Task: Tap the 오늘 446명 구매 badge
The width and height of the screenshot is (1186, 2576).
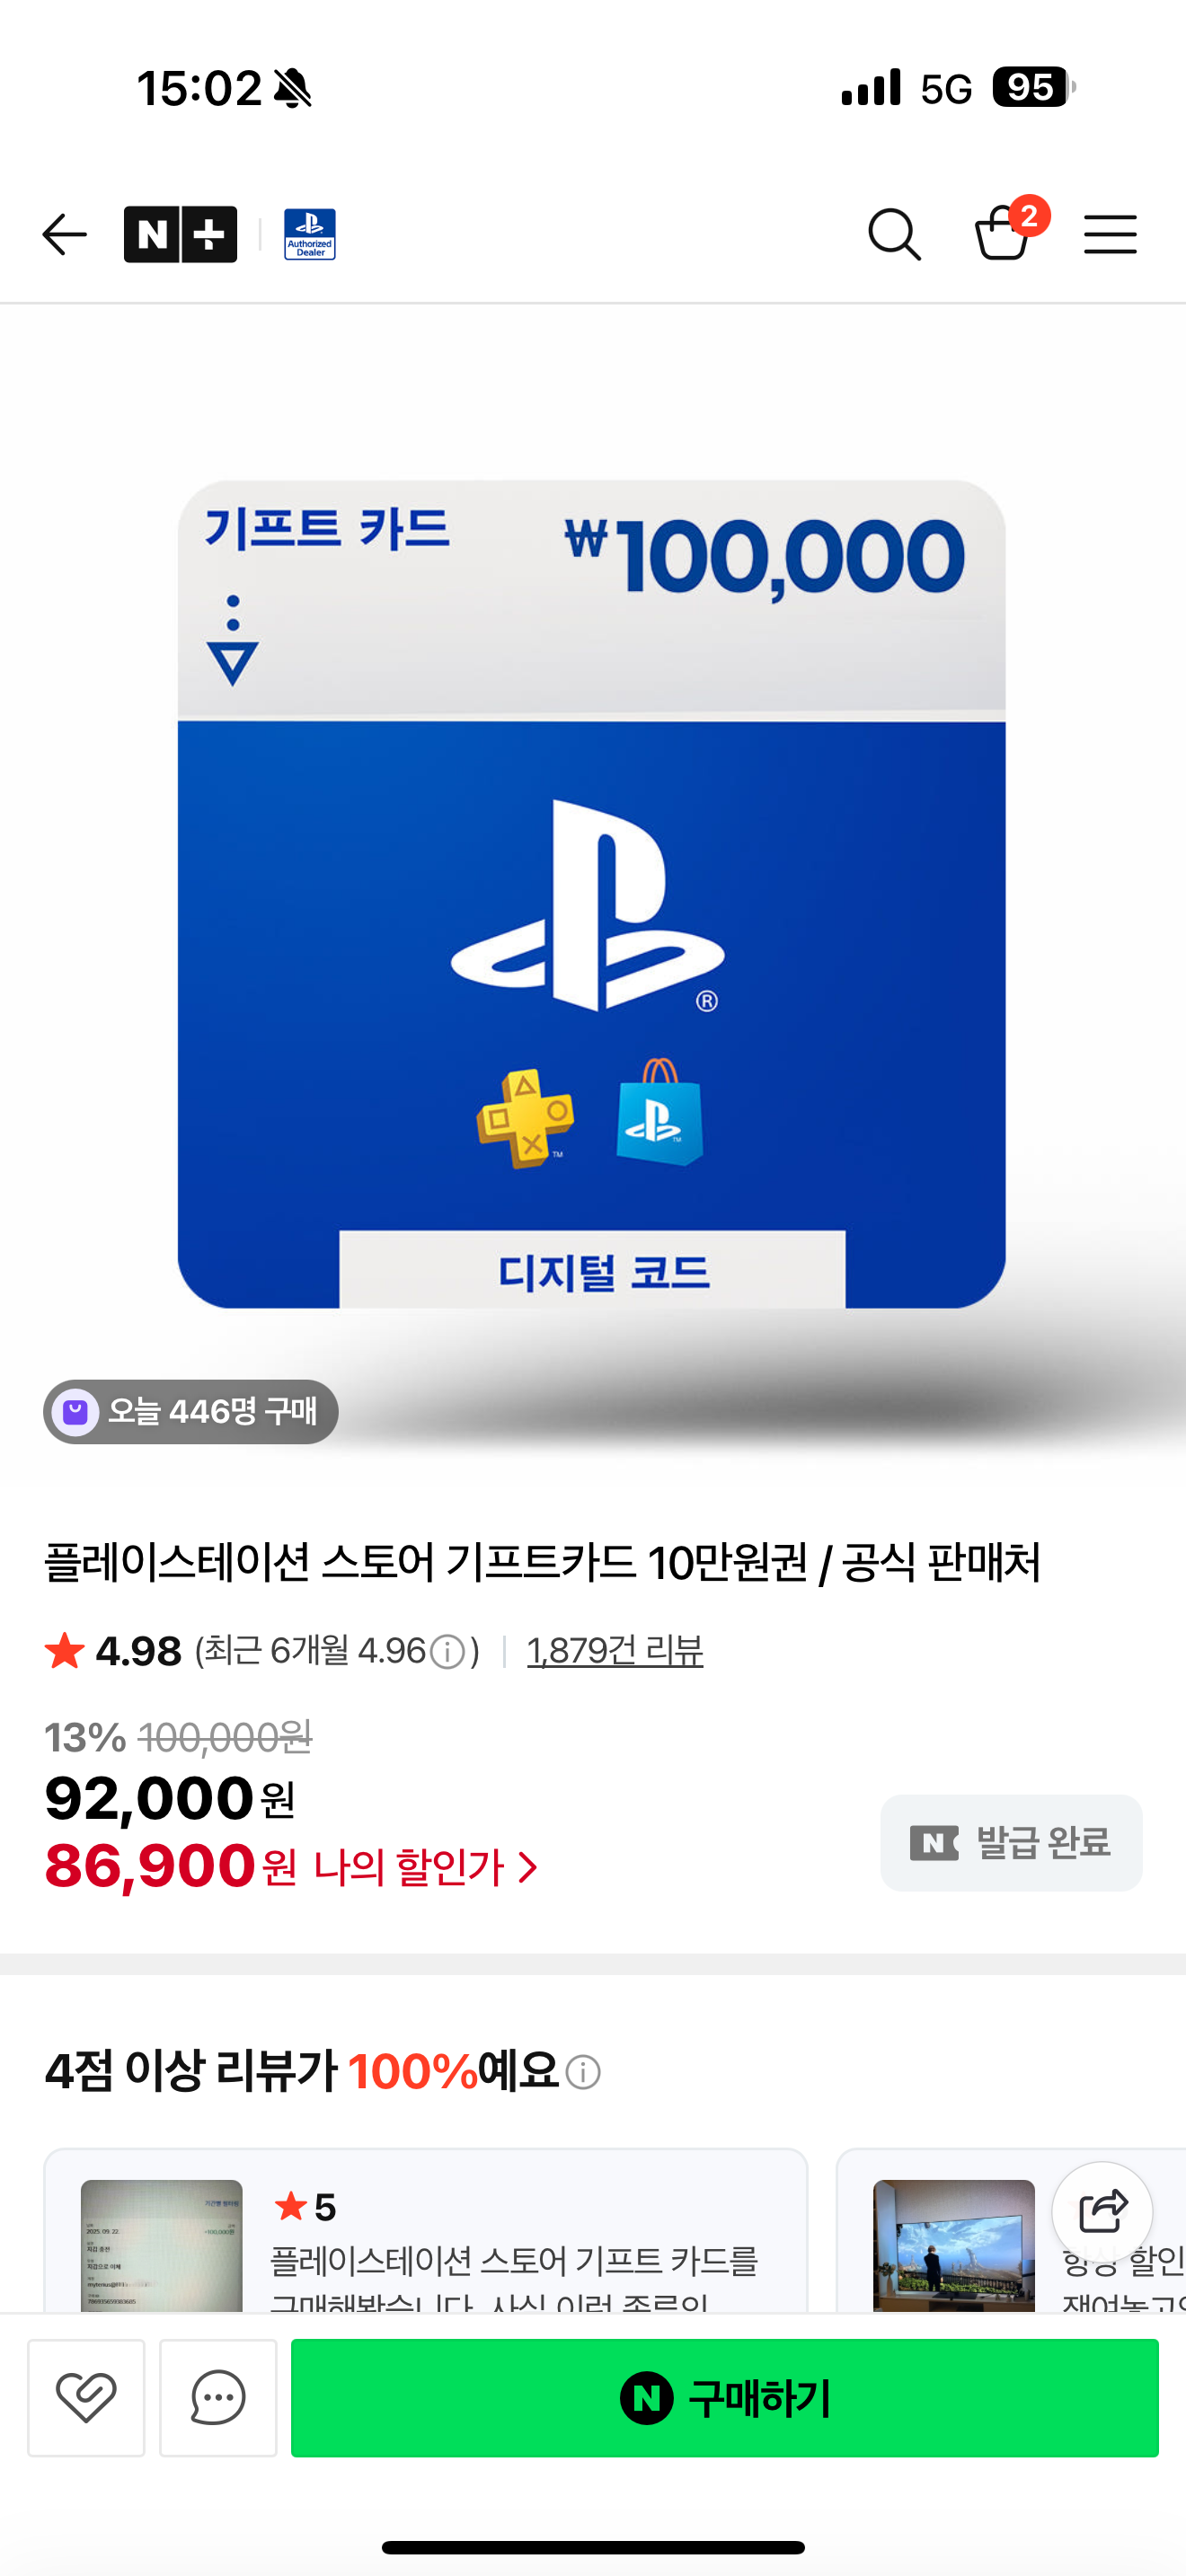Action: pos(190,1412)
